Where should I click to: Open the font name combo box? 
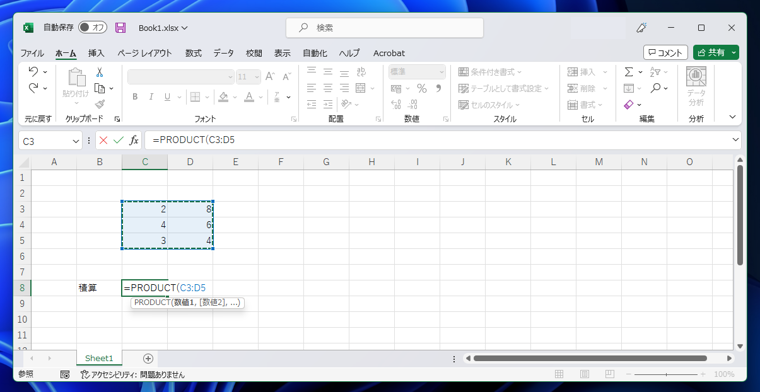pos(181,77)
